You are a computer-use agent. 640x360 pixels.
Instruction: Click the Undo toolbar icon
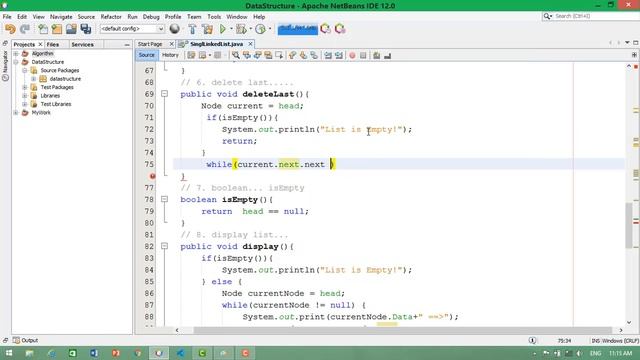pyautogui.click(x=10, y=29)
